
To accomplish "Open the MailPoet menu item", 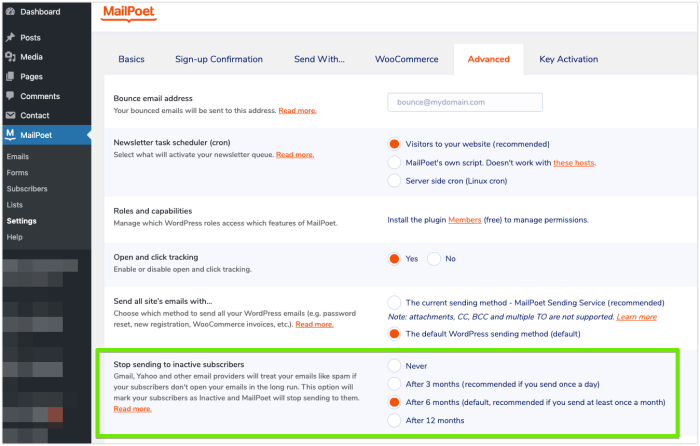I will click(46, 135).
